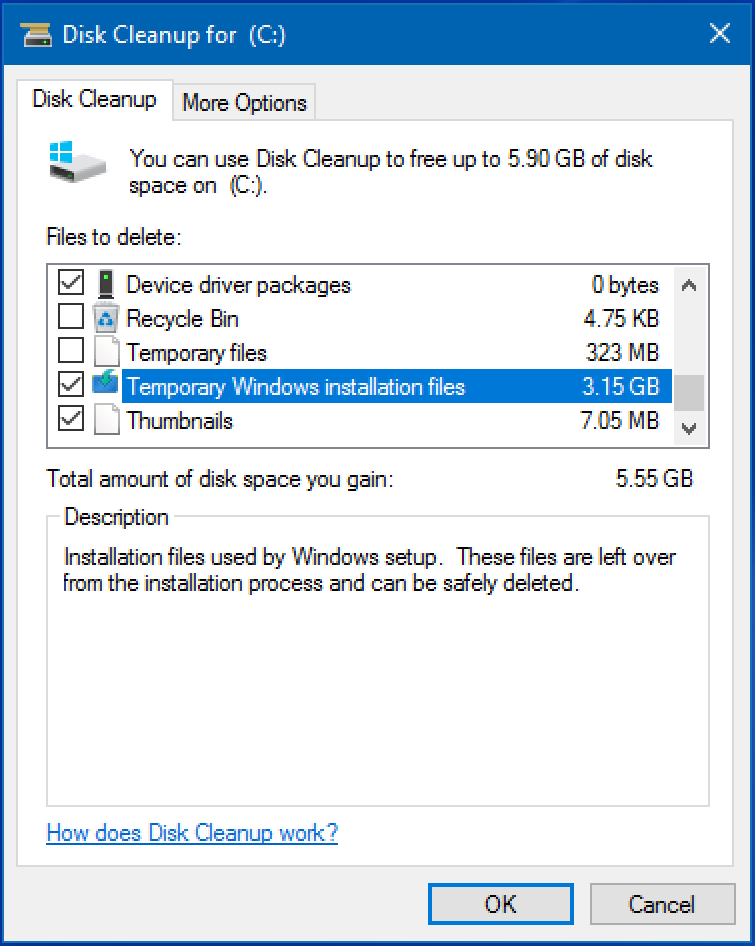Click the list scroll up arrow
The height and width of the screenshot is (946, 755).
pyautogui.click(x=689, y=285)
